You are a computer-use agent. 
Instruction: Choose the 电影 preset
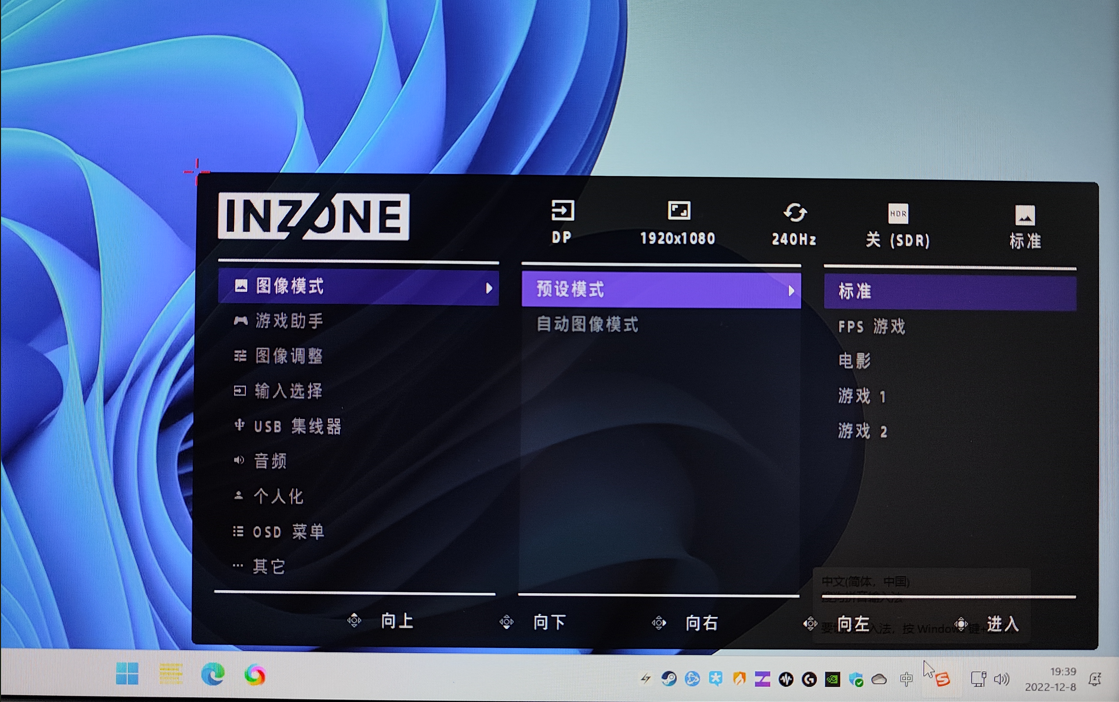pyautogui.click(x=854, y=361)
